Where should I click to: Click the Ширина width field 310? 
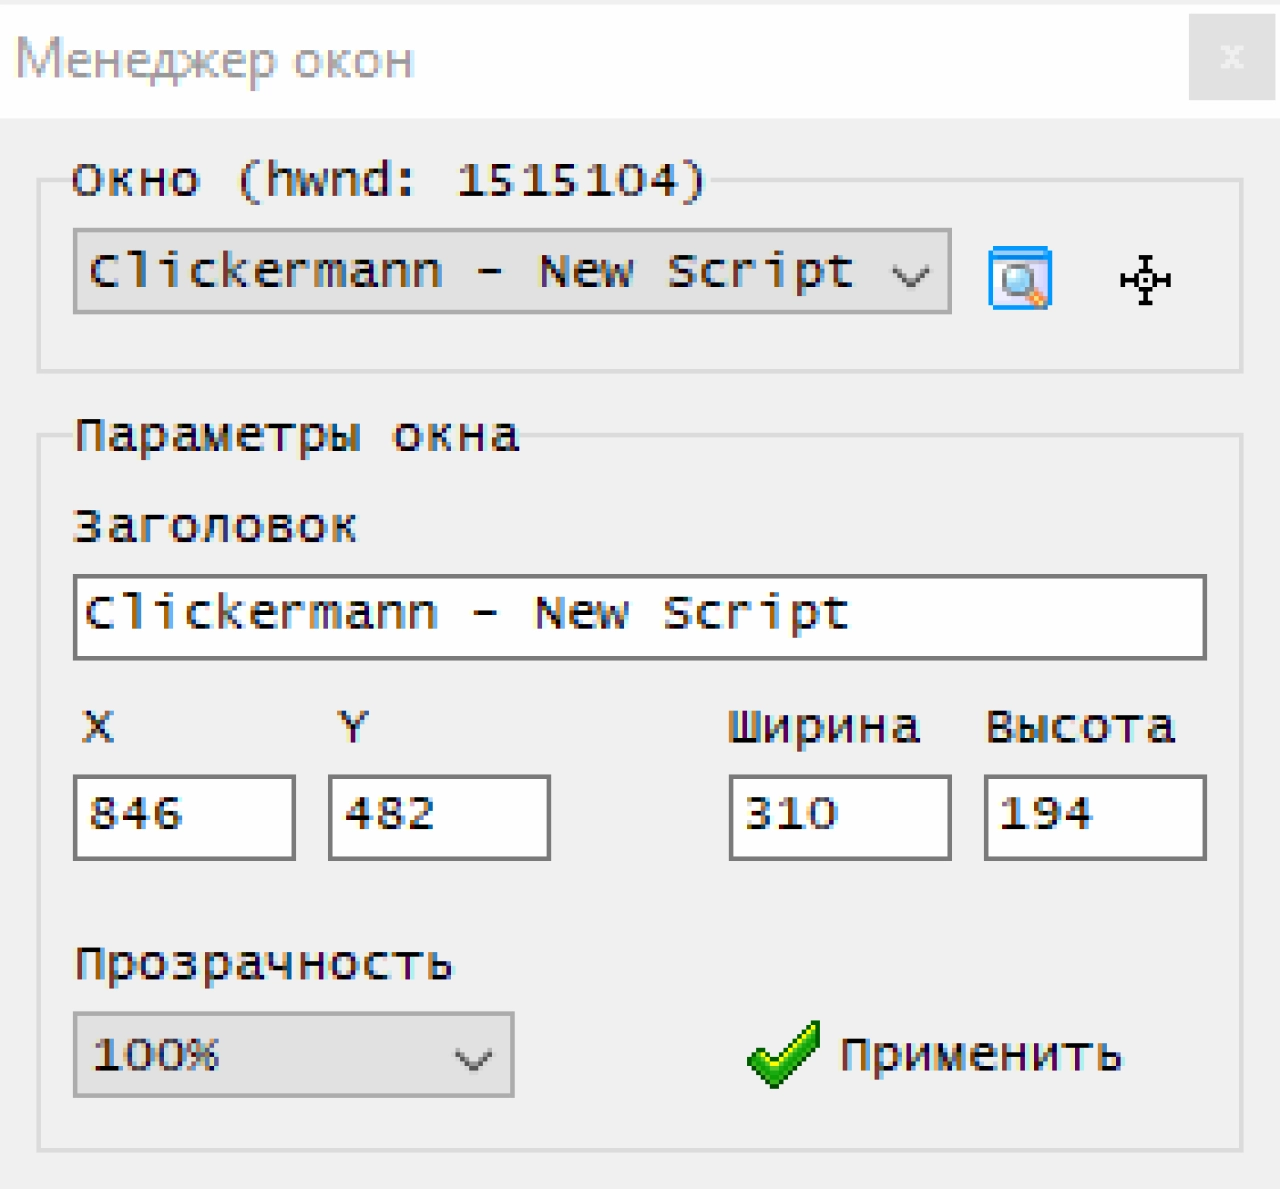point(840,816)
